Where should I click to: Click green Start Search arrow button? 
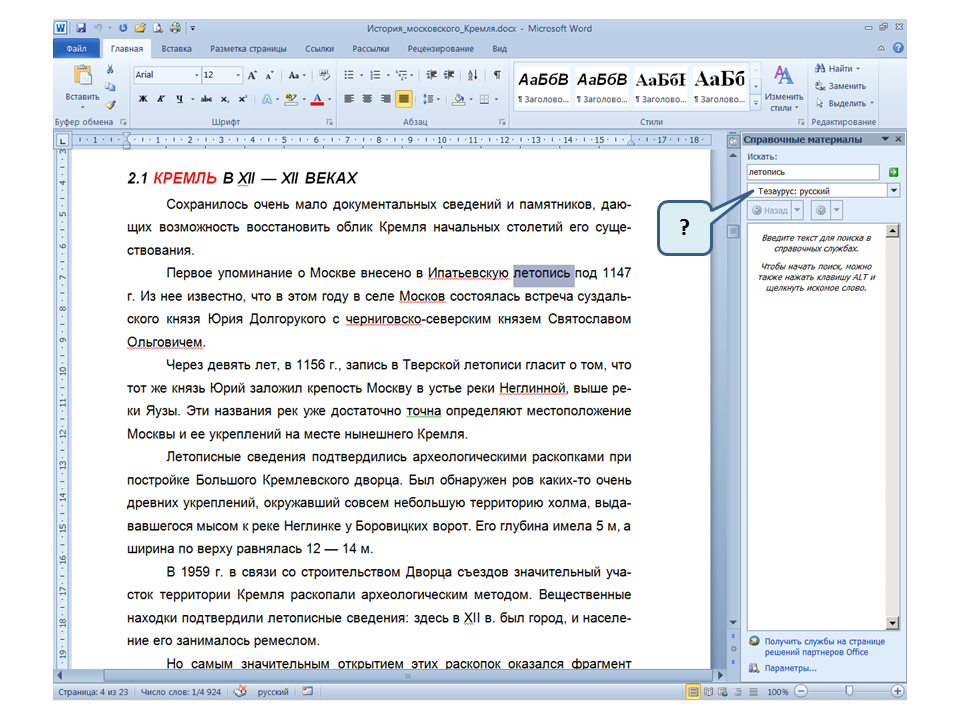893,172
